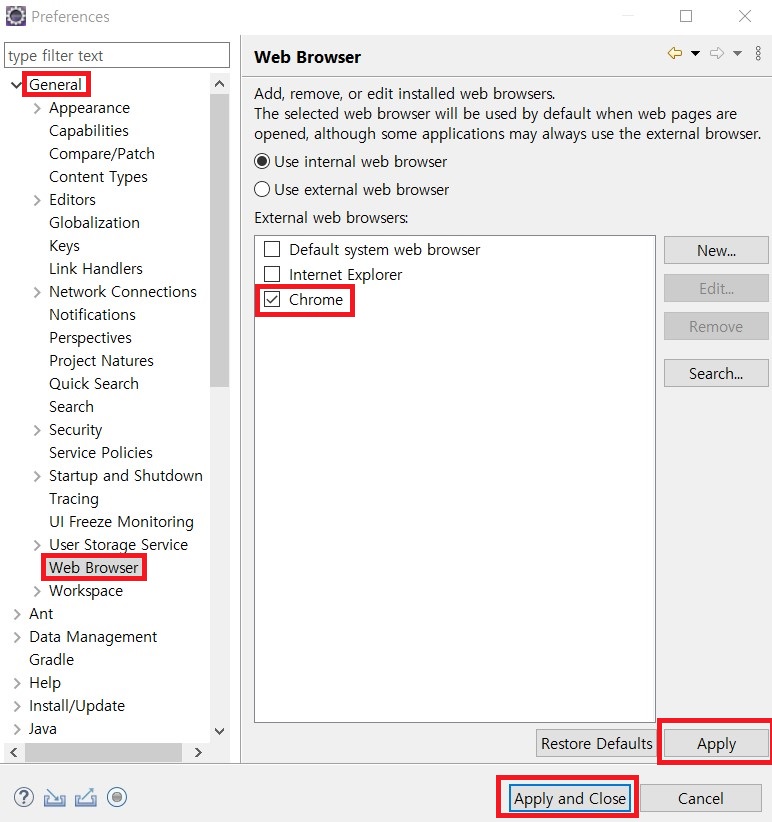Click the forward navigation arrow icon
Viewport: 772px width, 822px height.
tap(716, 53)
